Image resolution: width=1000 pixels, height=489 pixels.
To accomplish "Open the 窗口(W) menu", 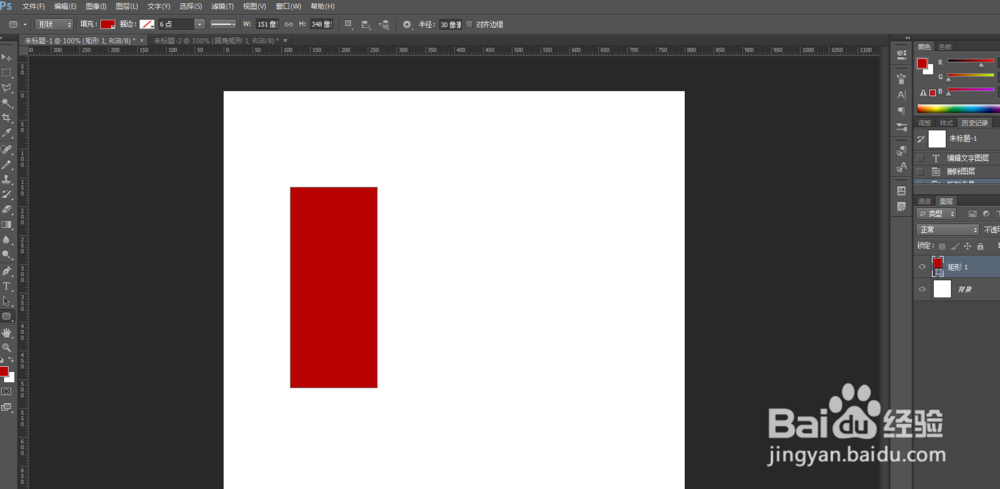I will tap(288, 6).
